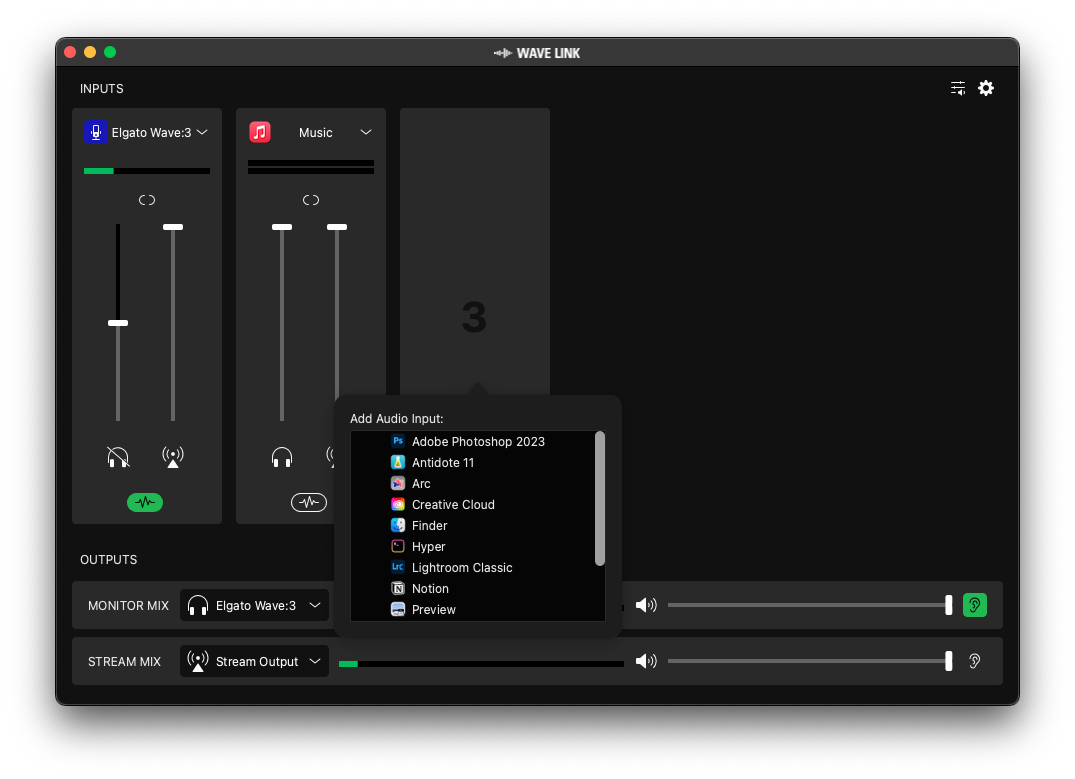Click the Photoshop Ps icon in list
Screen dimensions: 1075x779
click(x=398, y=442)
